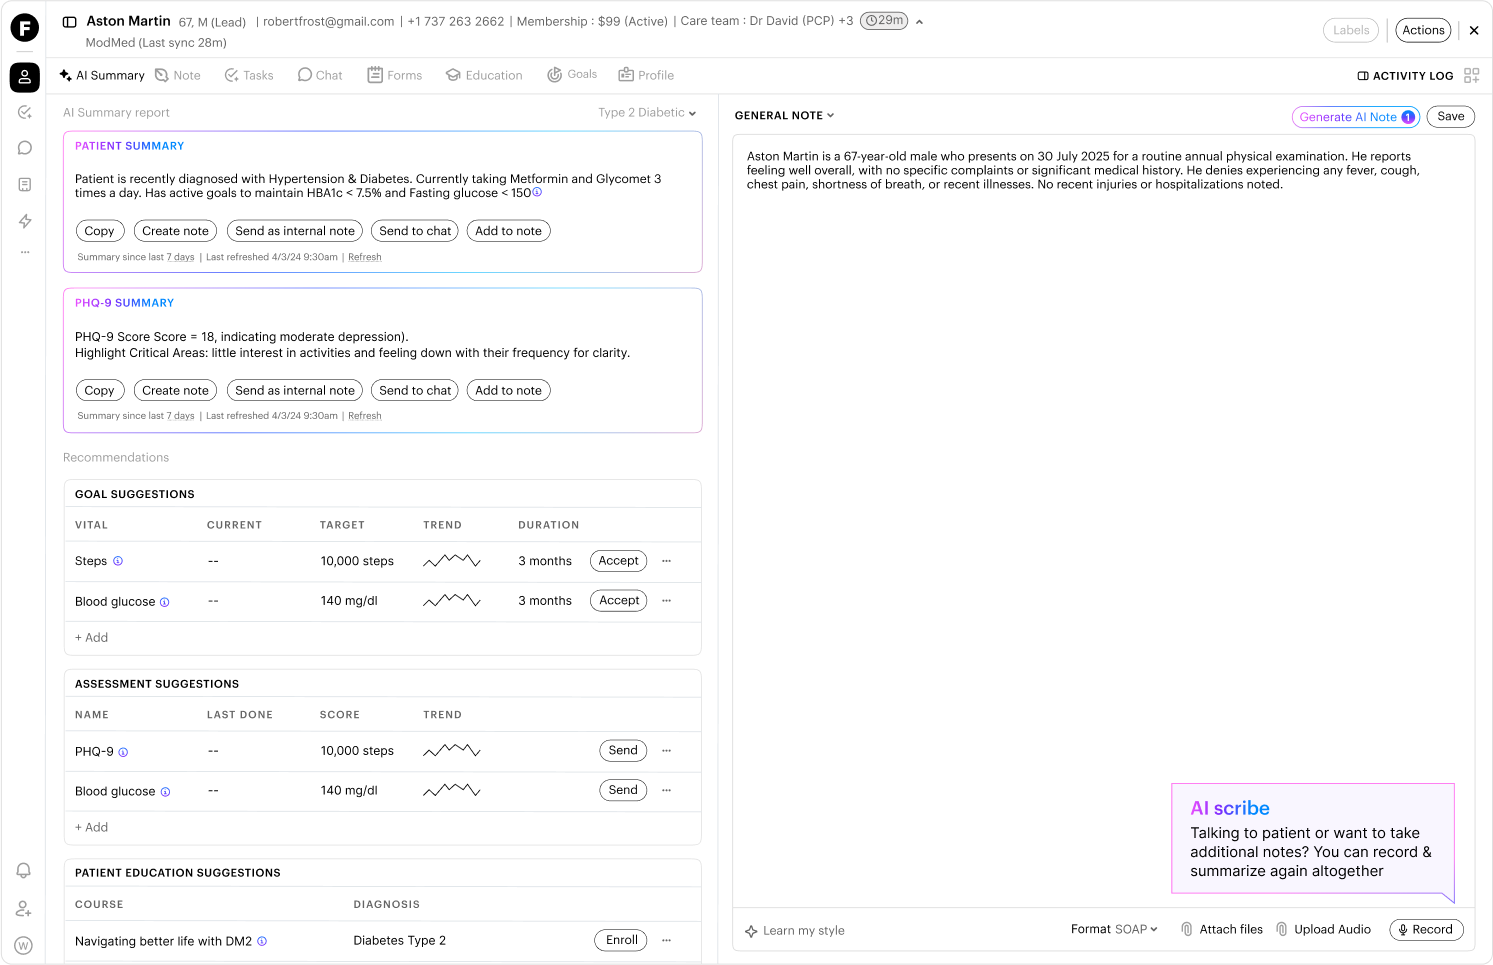Click the F logo in the sidebar
The width and height of the screenshot is (1493, 965).
click(x=24, y=27)
